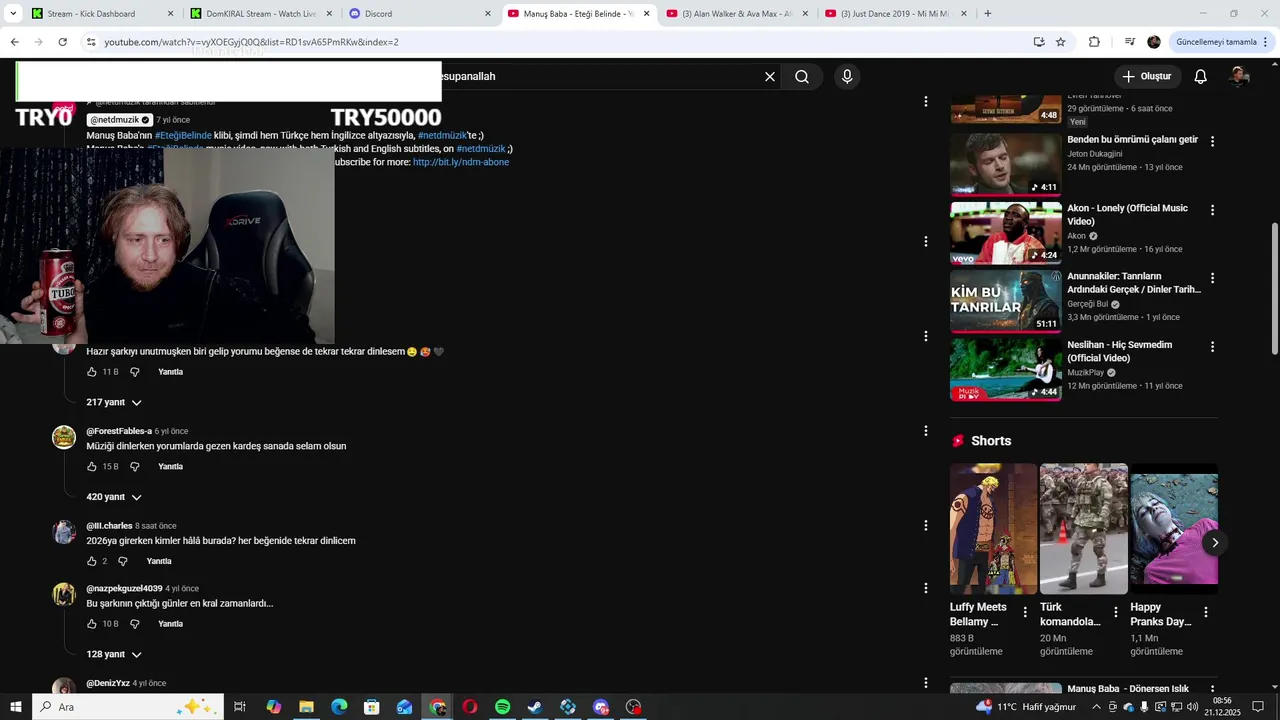Open the @ForestFables-a profile avatar
Viewport: 1280px width, 720px height.
click(64, 437)
